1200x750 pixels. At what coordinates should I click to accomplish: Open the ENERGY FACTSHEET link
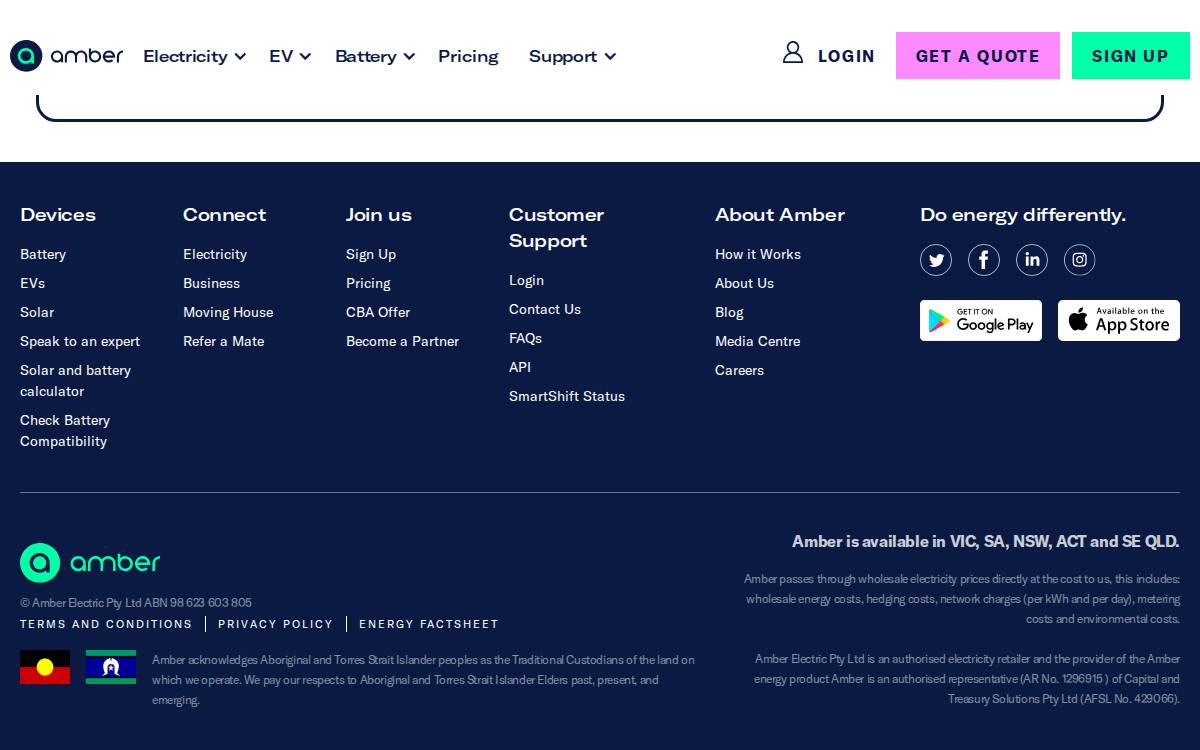[x=429, y=624]
